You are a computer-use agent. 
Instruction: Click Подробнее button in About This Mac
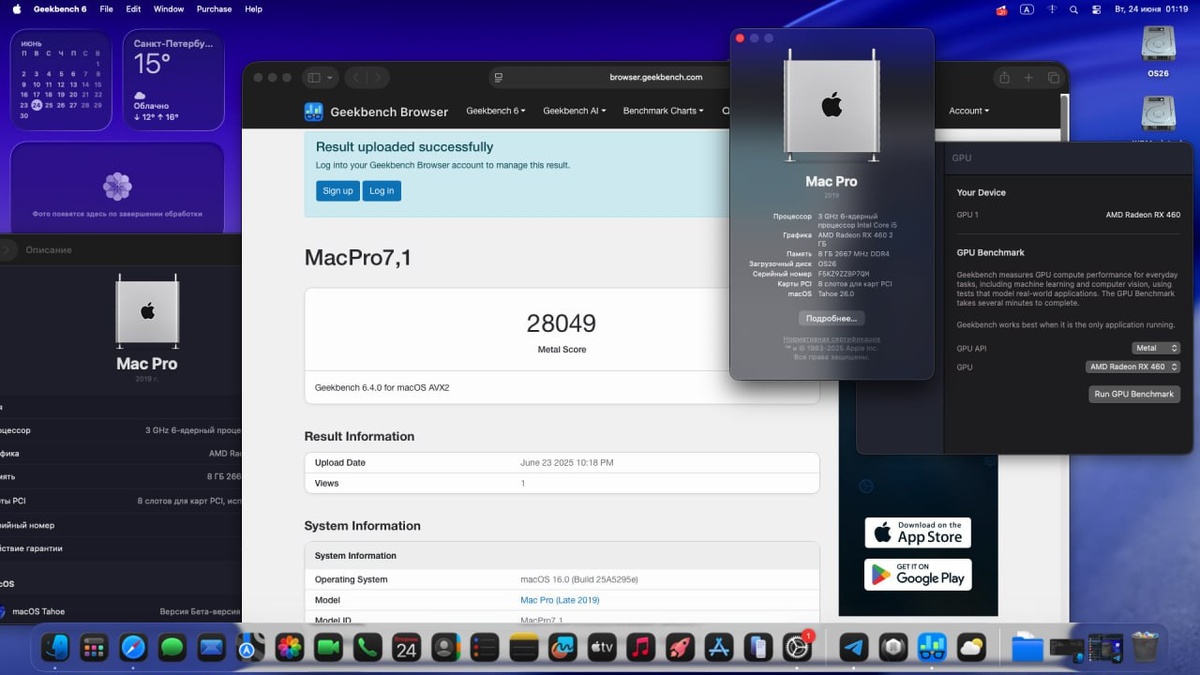click(831, 318)
